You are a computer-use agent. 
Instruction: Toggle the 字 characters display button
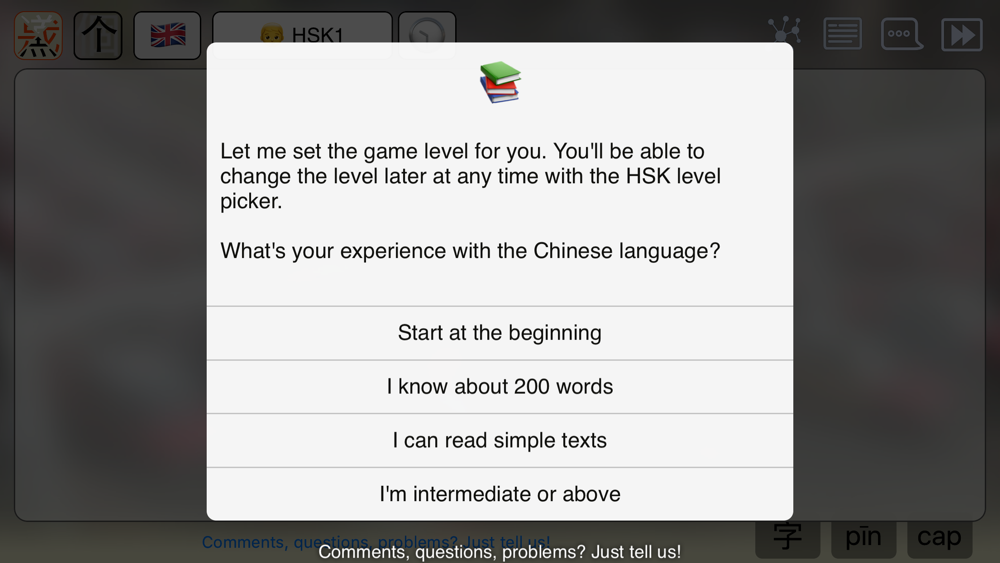click(788, 538)
